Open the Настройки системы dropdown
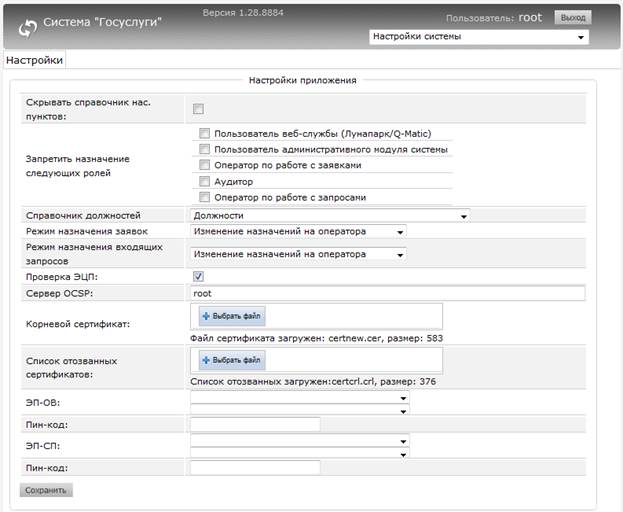 pyautogui.click(x=479, y=37)
